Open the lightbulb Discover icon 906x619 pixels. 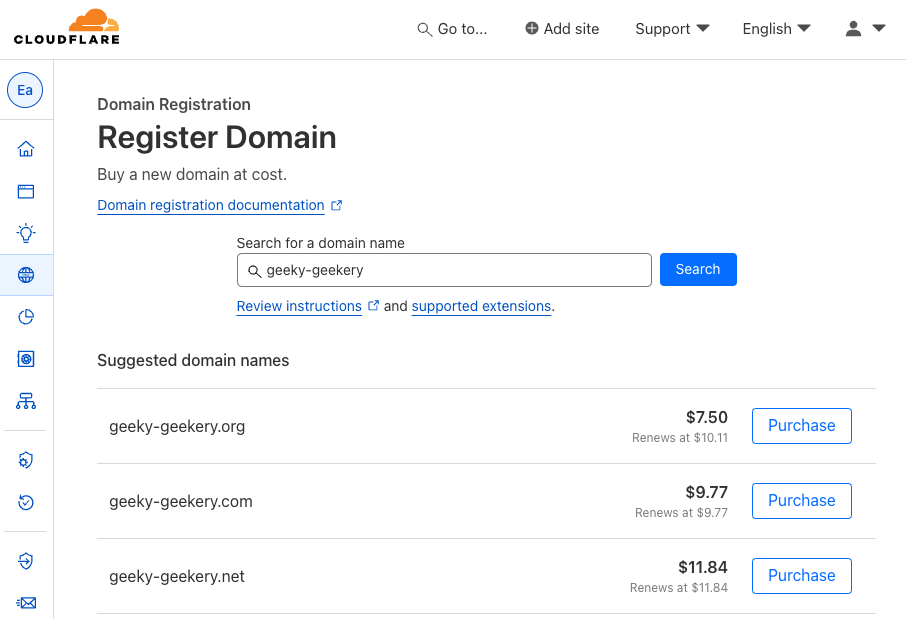point(26,233)
